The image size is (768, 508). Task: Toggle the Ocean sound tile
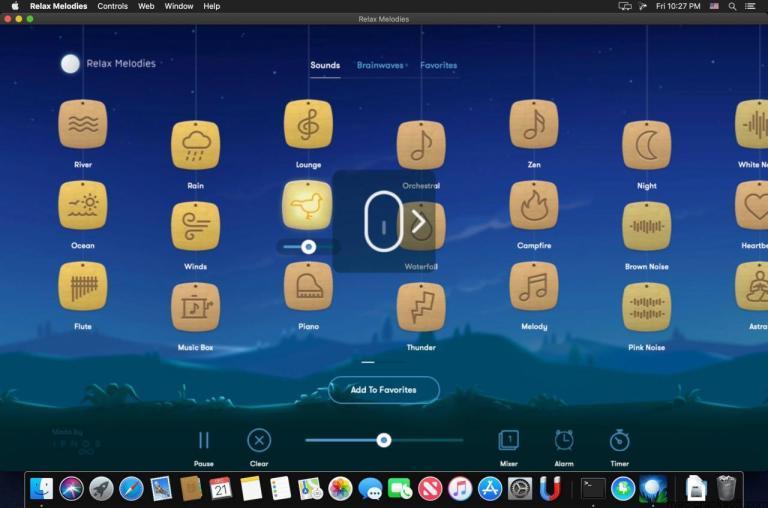tap(83, 205)
